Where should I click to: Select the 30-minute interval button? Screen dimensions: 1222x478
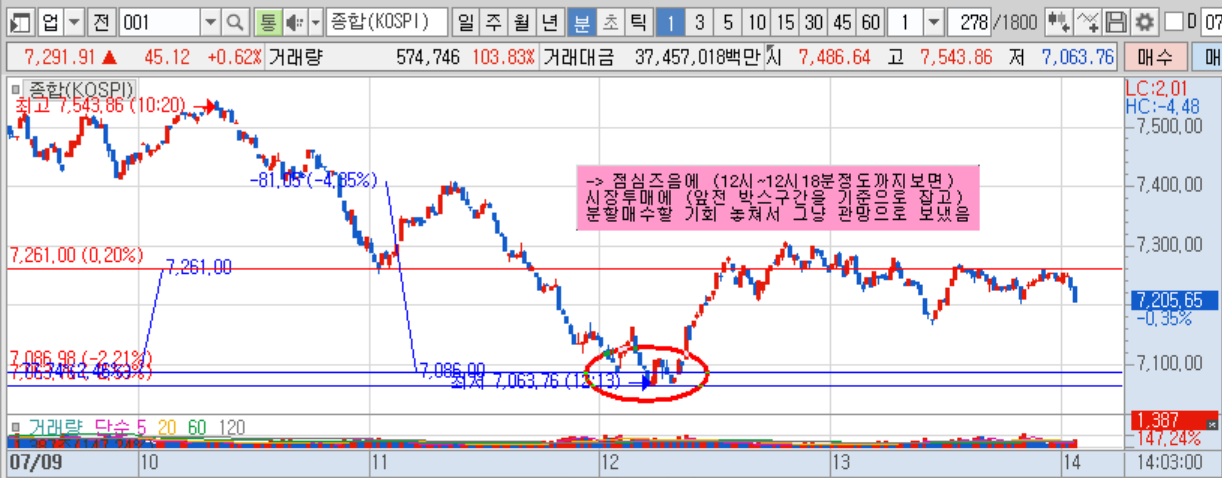(815, 22)
